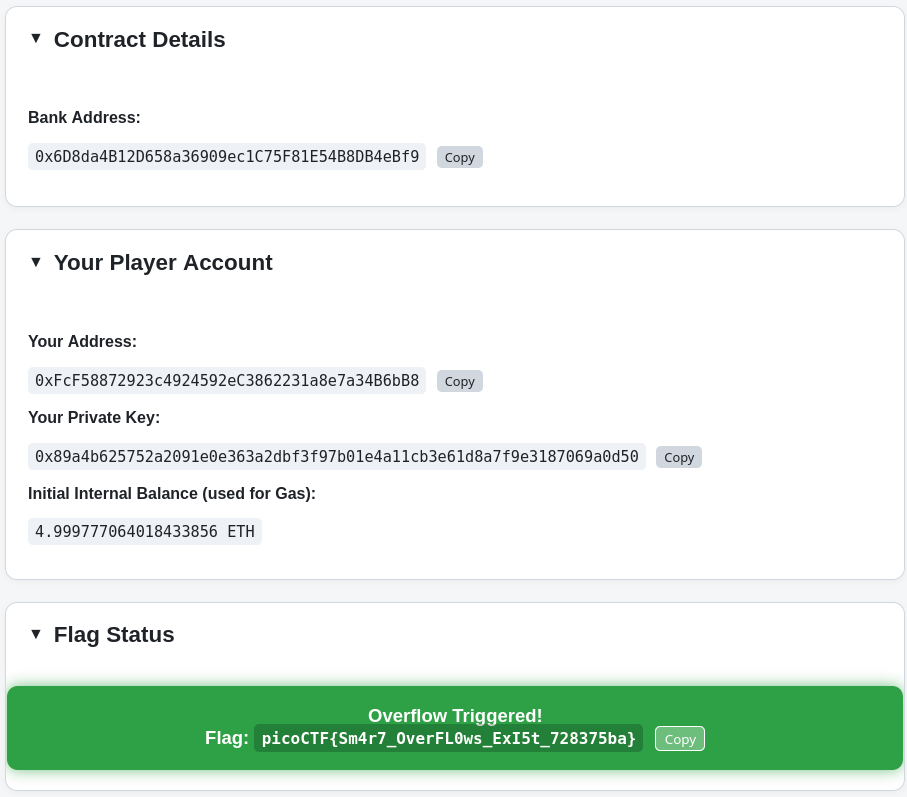
Task: Click the Overflow Triggered banner text
Action: [455, 715]
